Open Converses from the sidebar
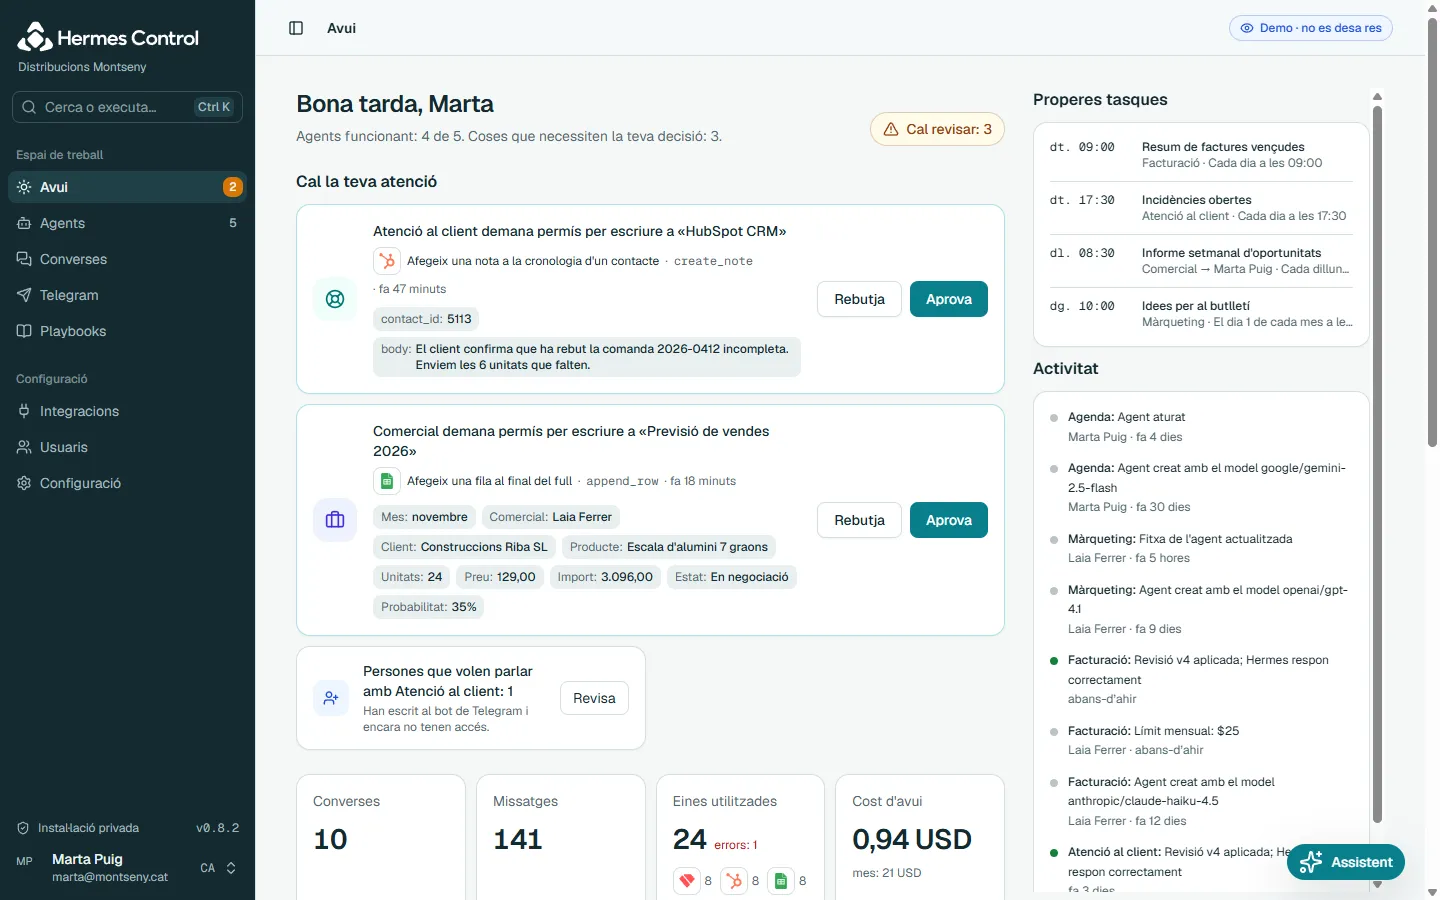The image size is (1440, 900). pyautogui.click(x=127, y=259)
